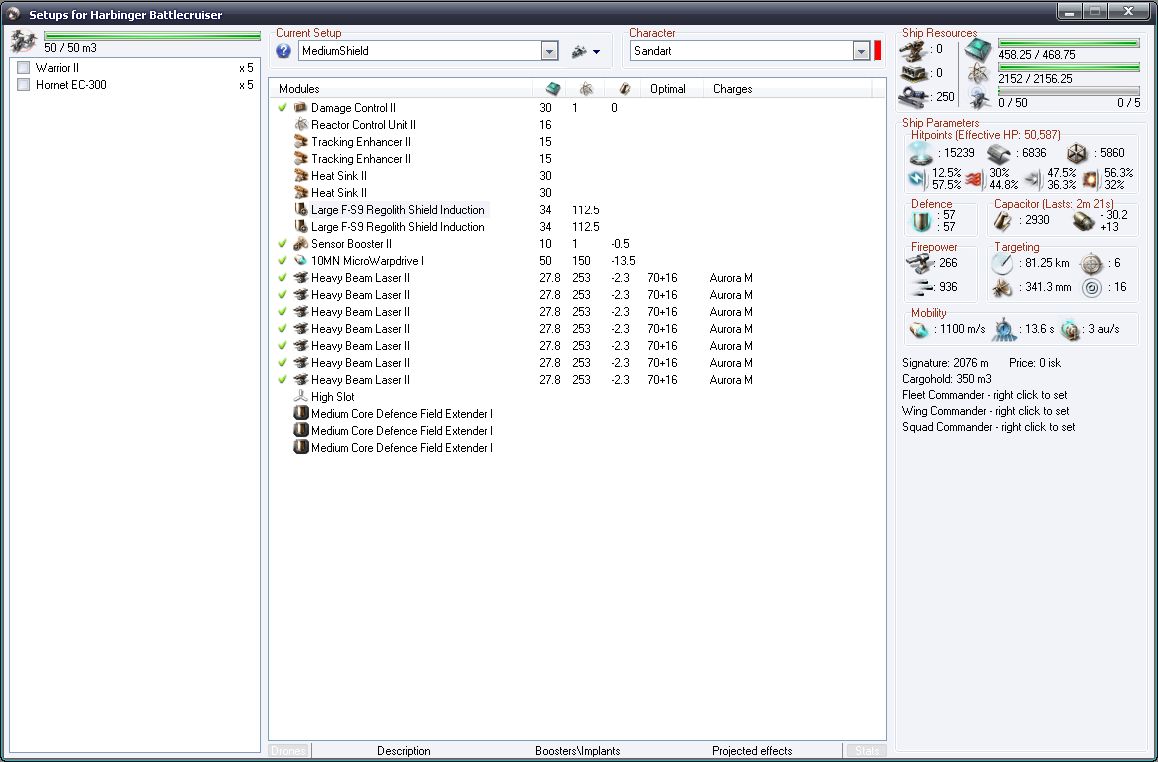Select the Reactor Control Unit II row
The width and height of the screenshot is (1158, 762).
click(576, 125)
